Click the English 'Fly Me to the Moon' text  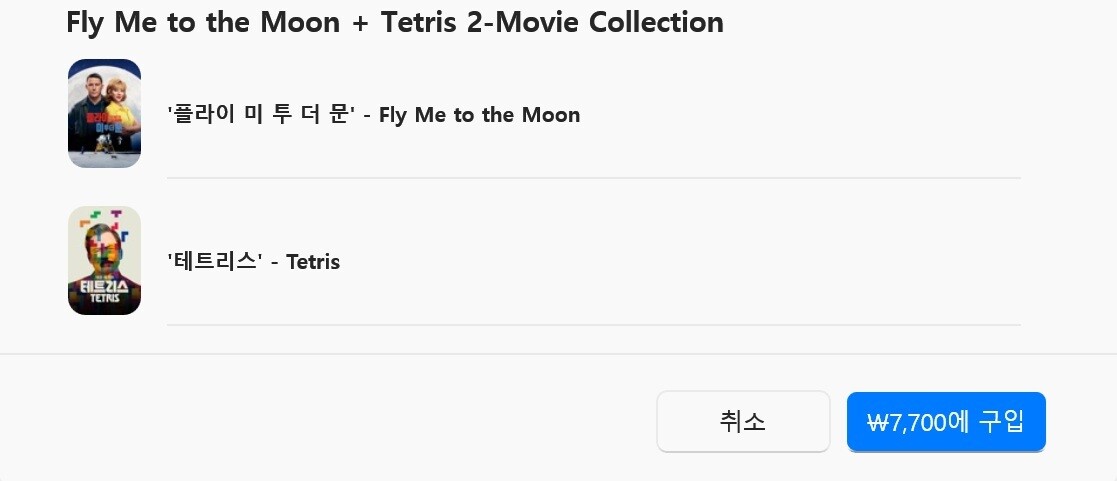(479, 115)
